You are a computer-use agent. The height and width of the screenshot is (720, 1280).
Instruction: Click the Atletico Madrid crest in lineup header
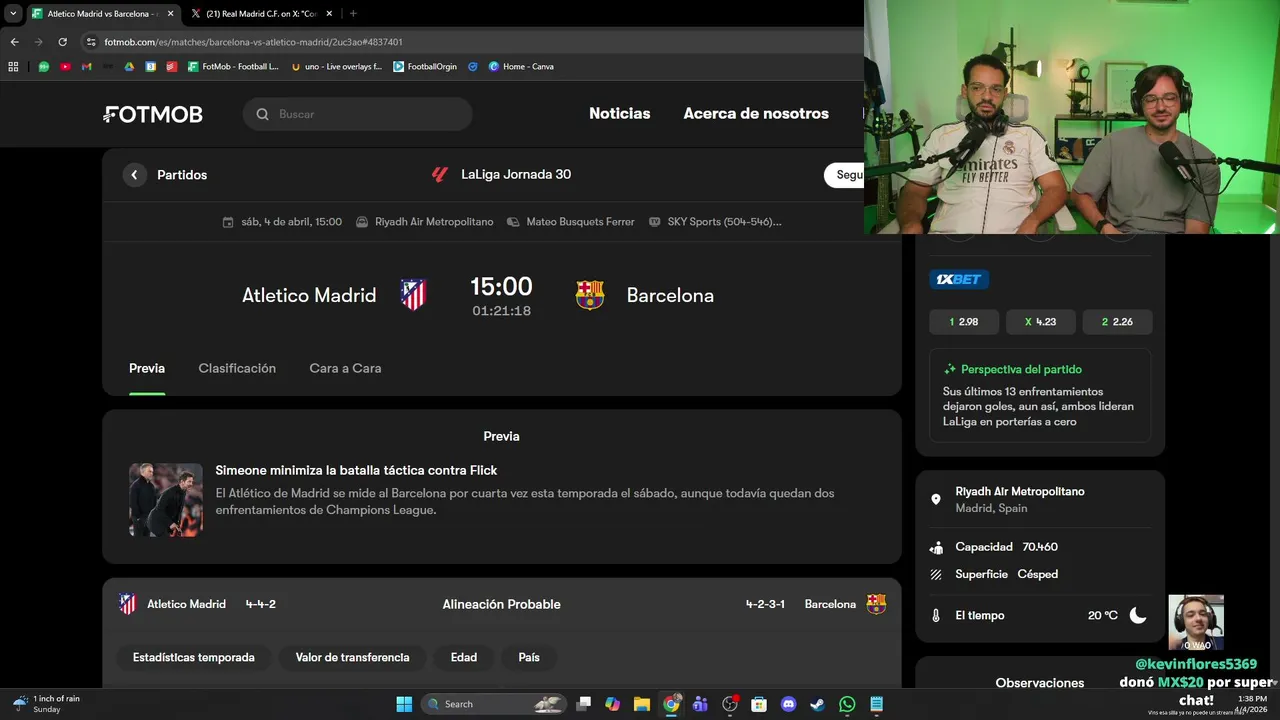[128, 604]
